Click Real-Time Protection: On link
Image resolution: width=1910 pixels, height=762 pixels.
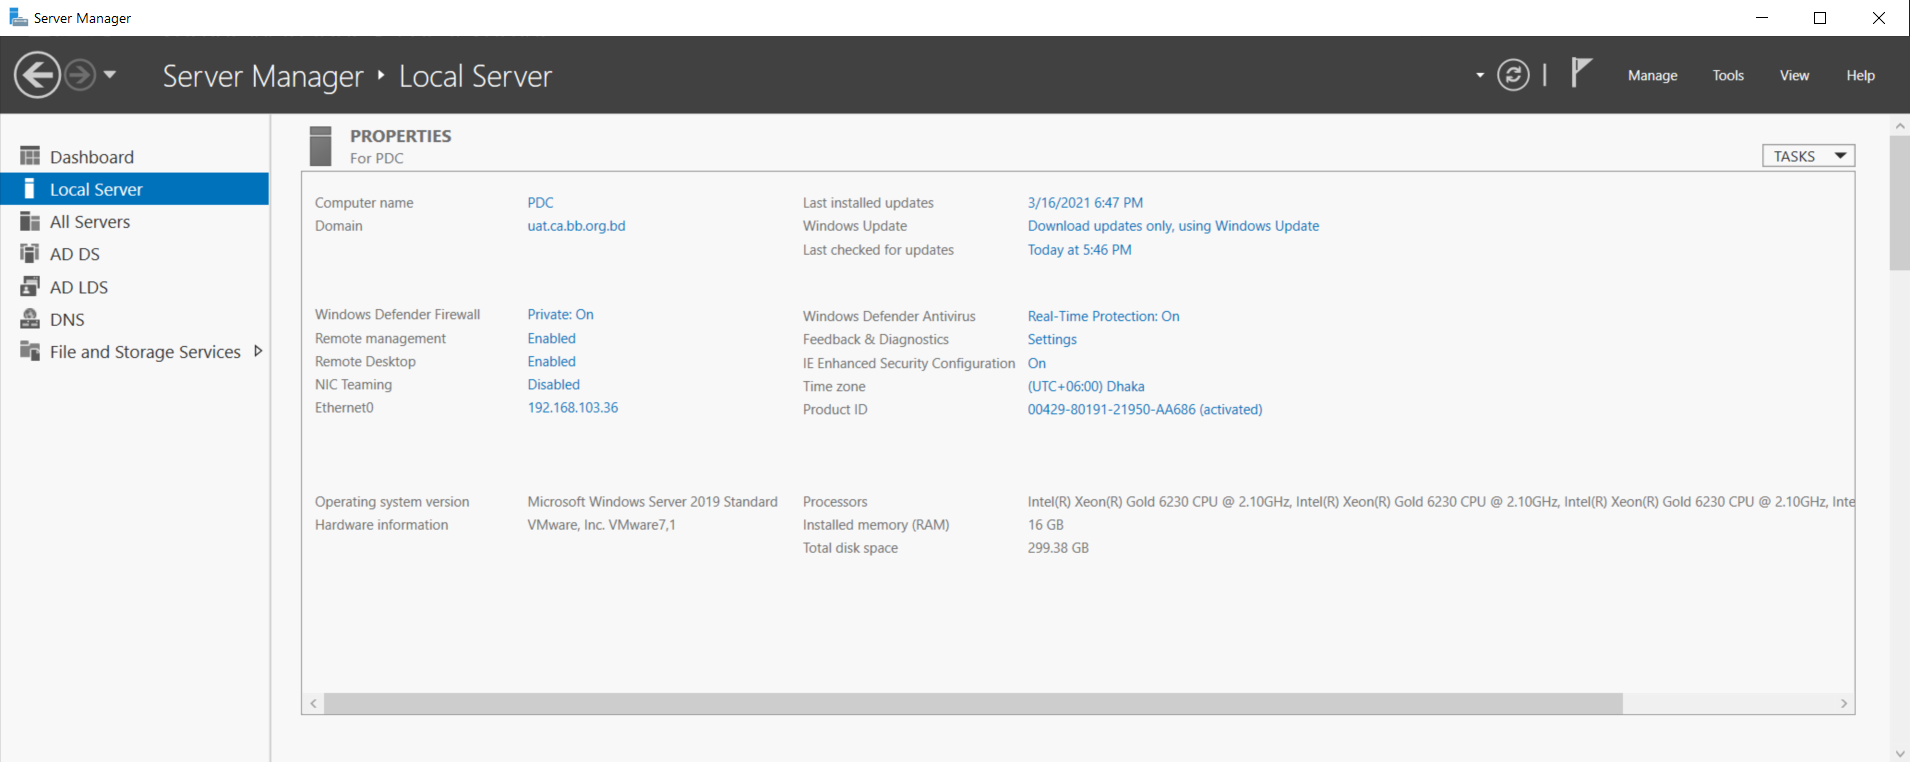click(x=1103, y=317)
